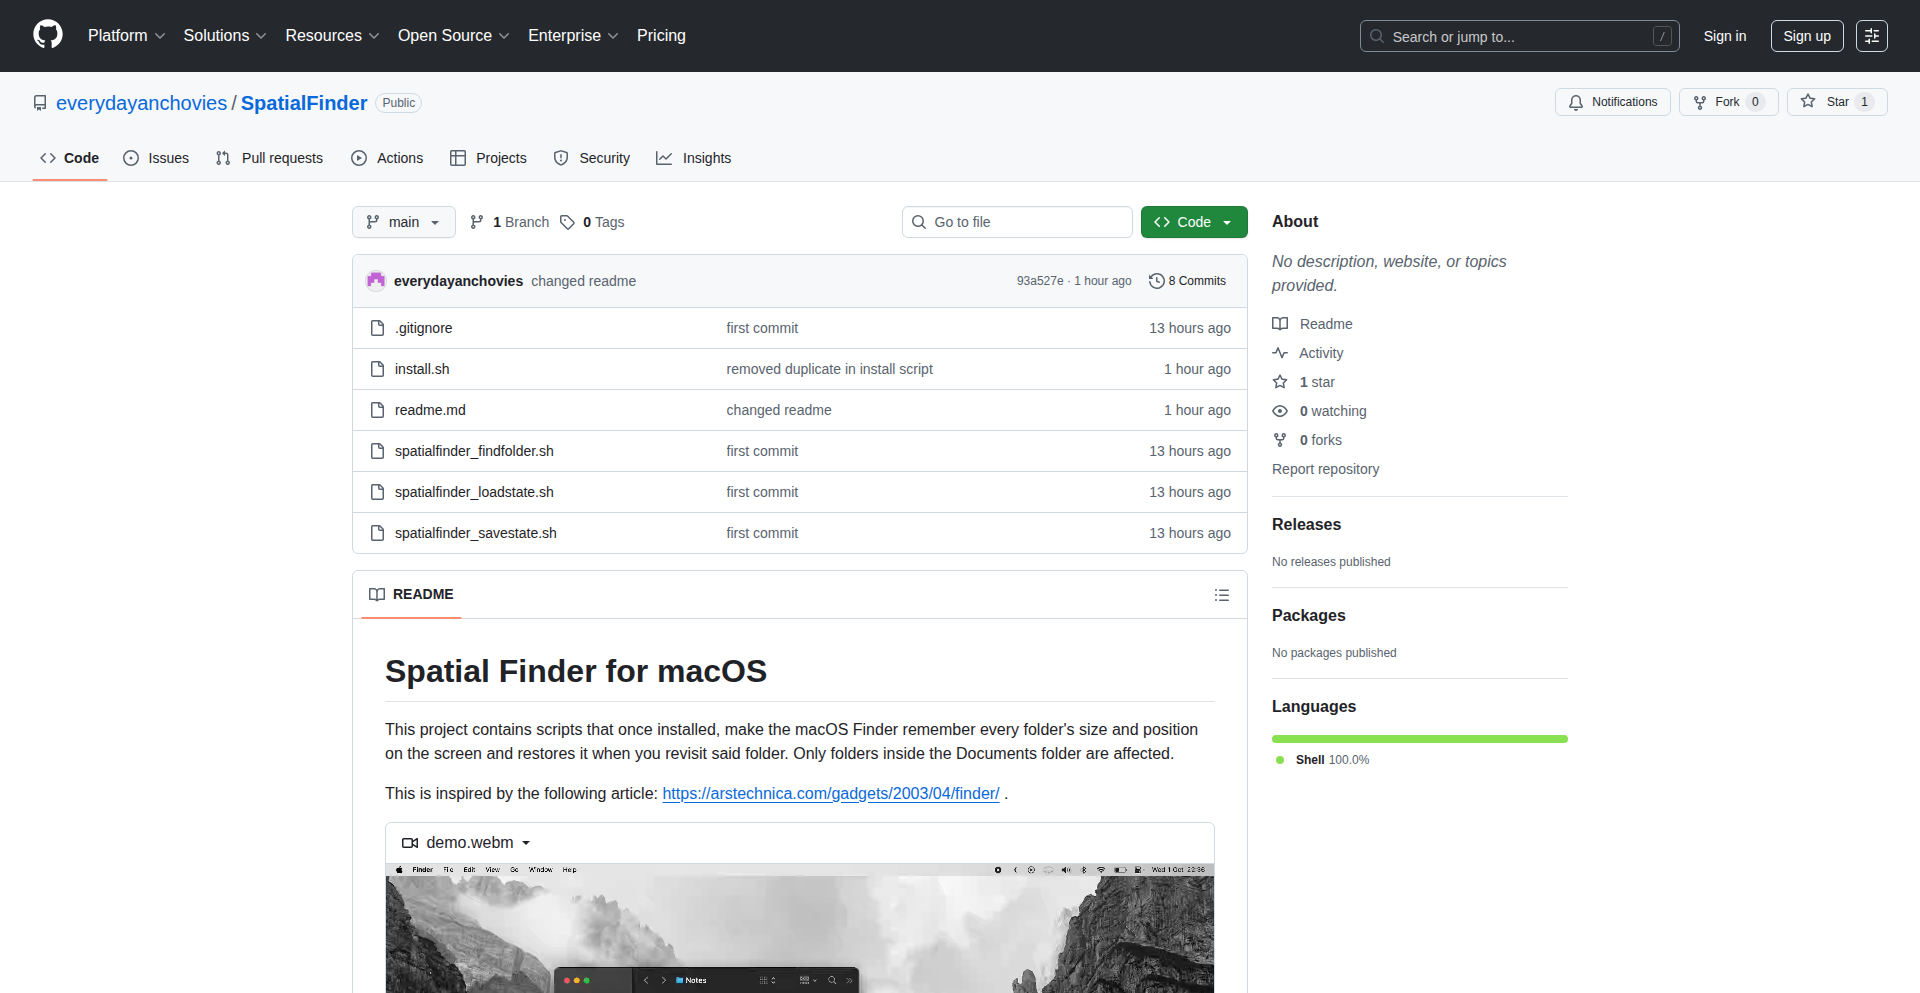Image resolution: width=1920 pixels, height=993 pixels.
Task: Go to the Pricing page
Action: 661,35
